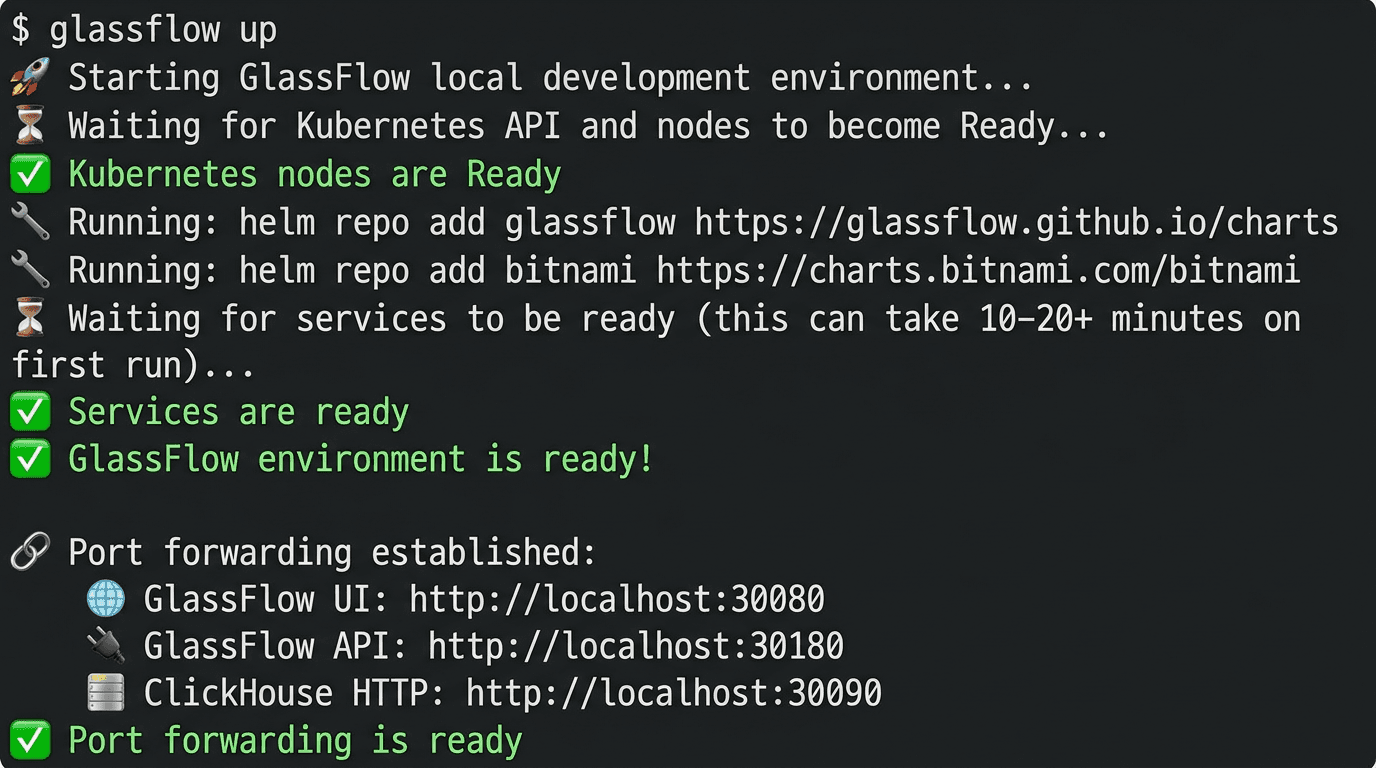This screenshot has width=1376, height=768.
Task: Click the wrench icon beside the glassflow helm command
Action: point(28,222)
